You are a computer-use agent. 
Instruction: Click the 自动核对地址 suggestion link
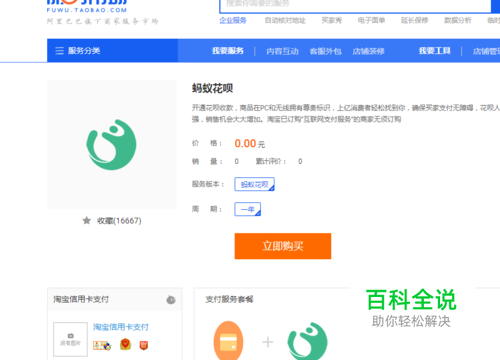pyautogui.click(x=285, y=20)
